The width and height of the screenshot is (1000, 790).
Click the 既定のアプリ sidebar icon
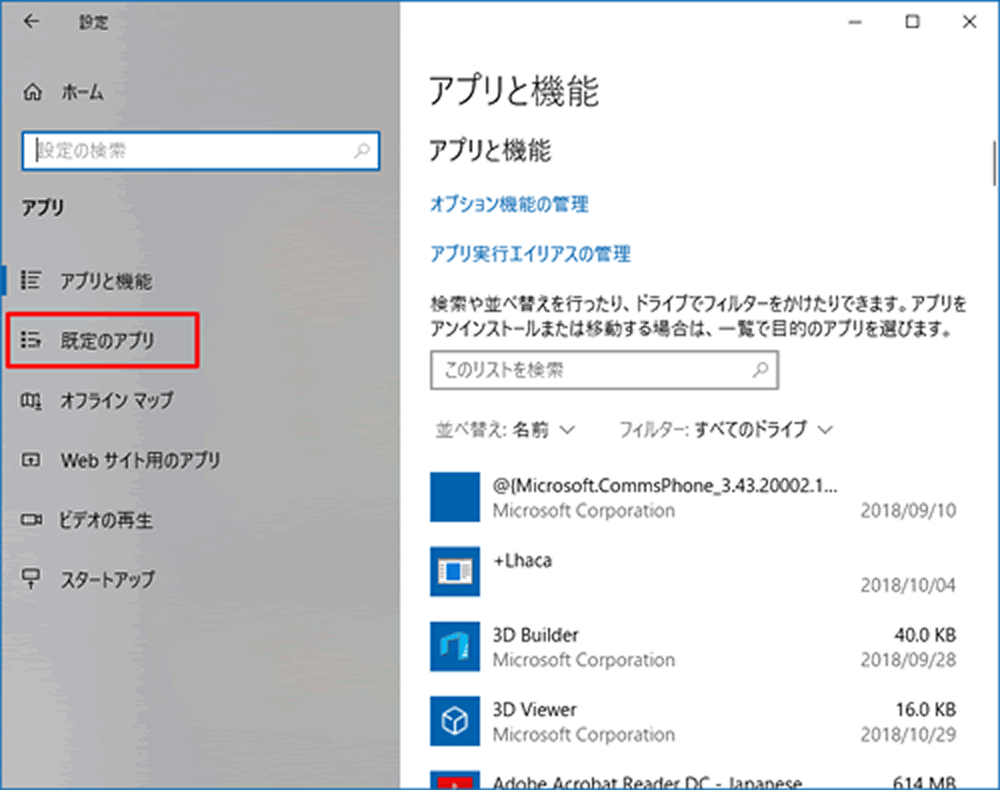tap(31, 340)
